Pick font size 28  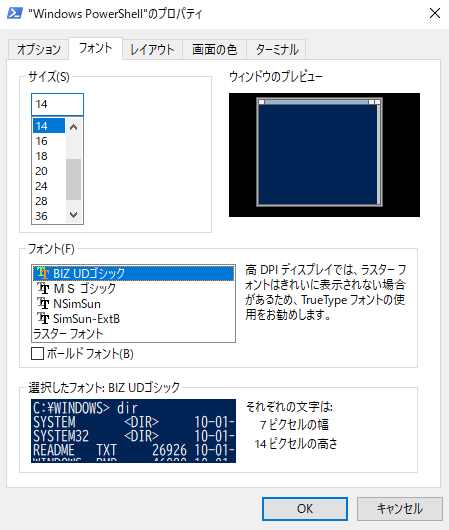coord(49,201)
